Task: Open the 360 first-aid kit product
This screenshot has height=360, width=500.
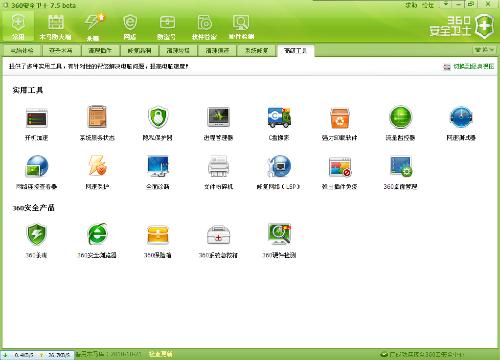Action: 218,241
